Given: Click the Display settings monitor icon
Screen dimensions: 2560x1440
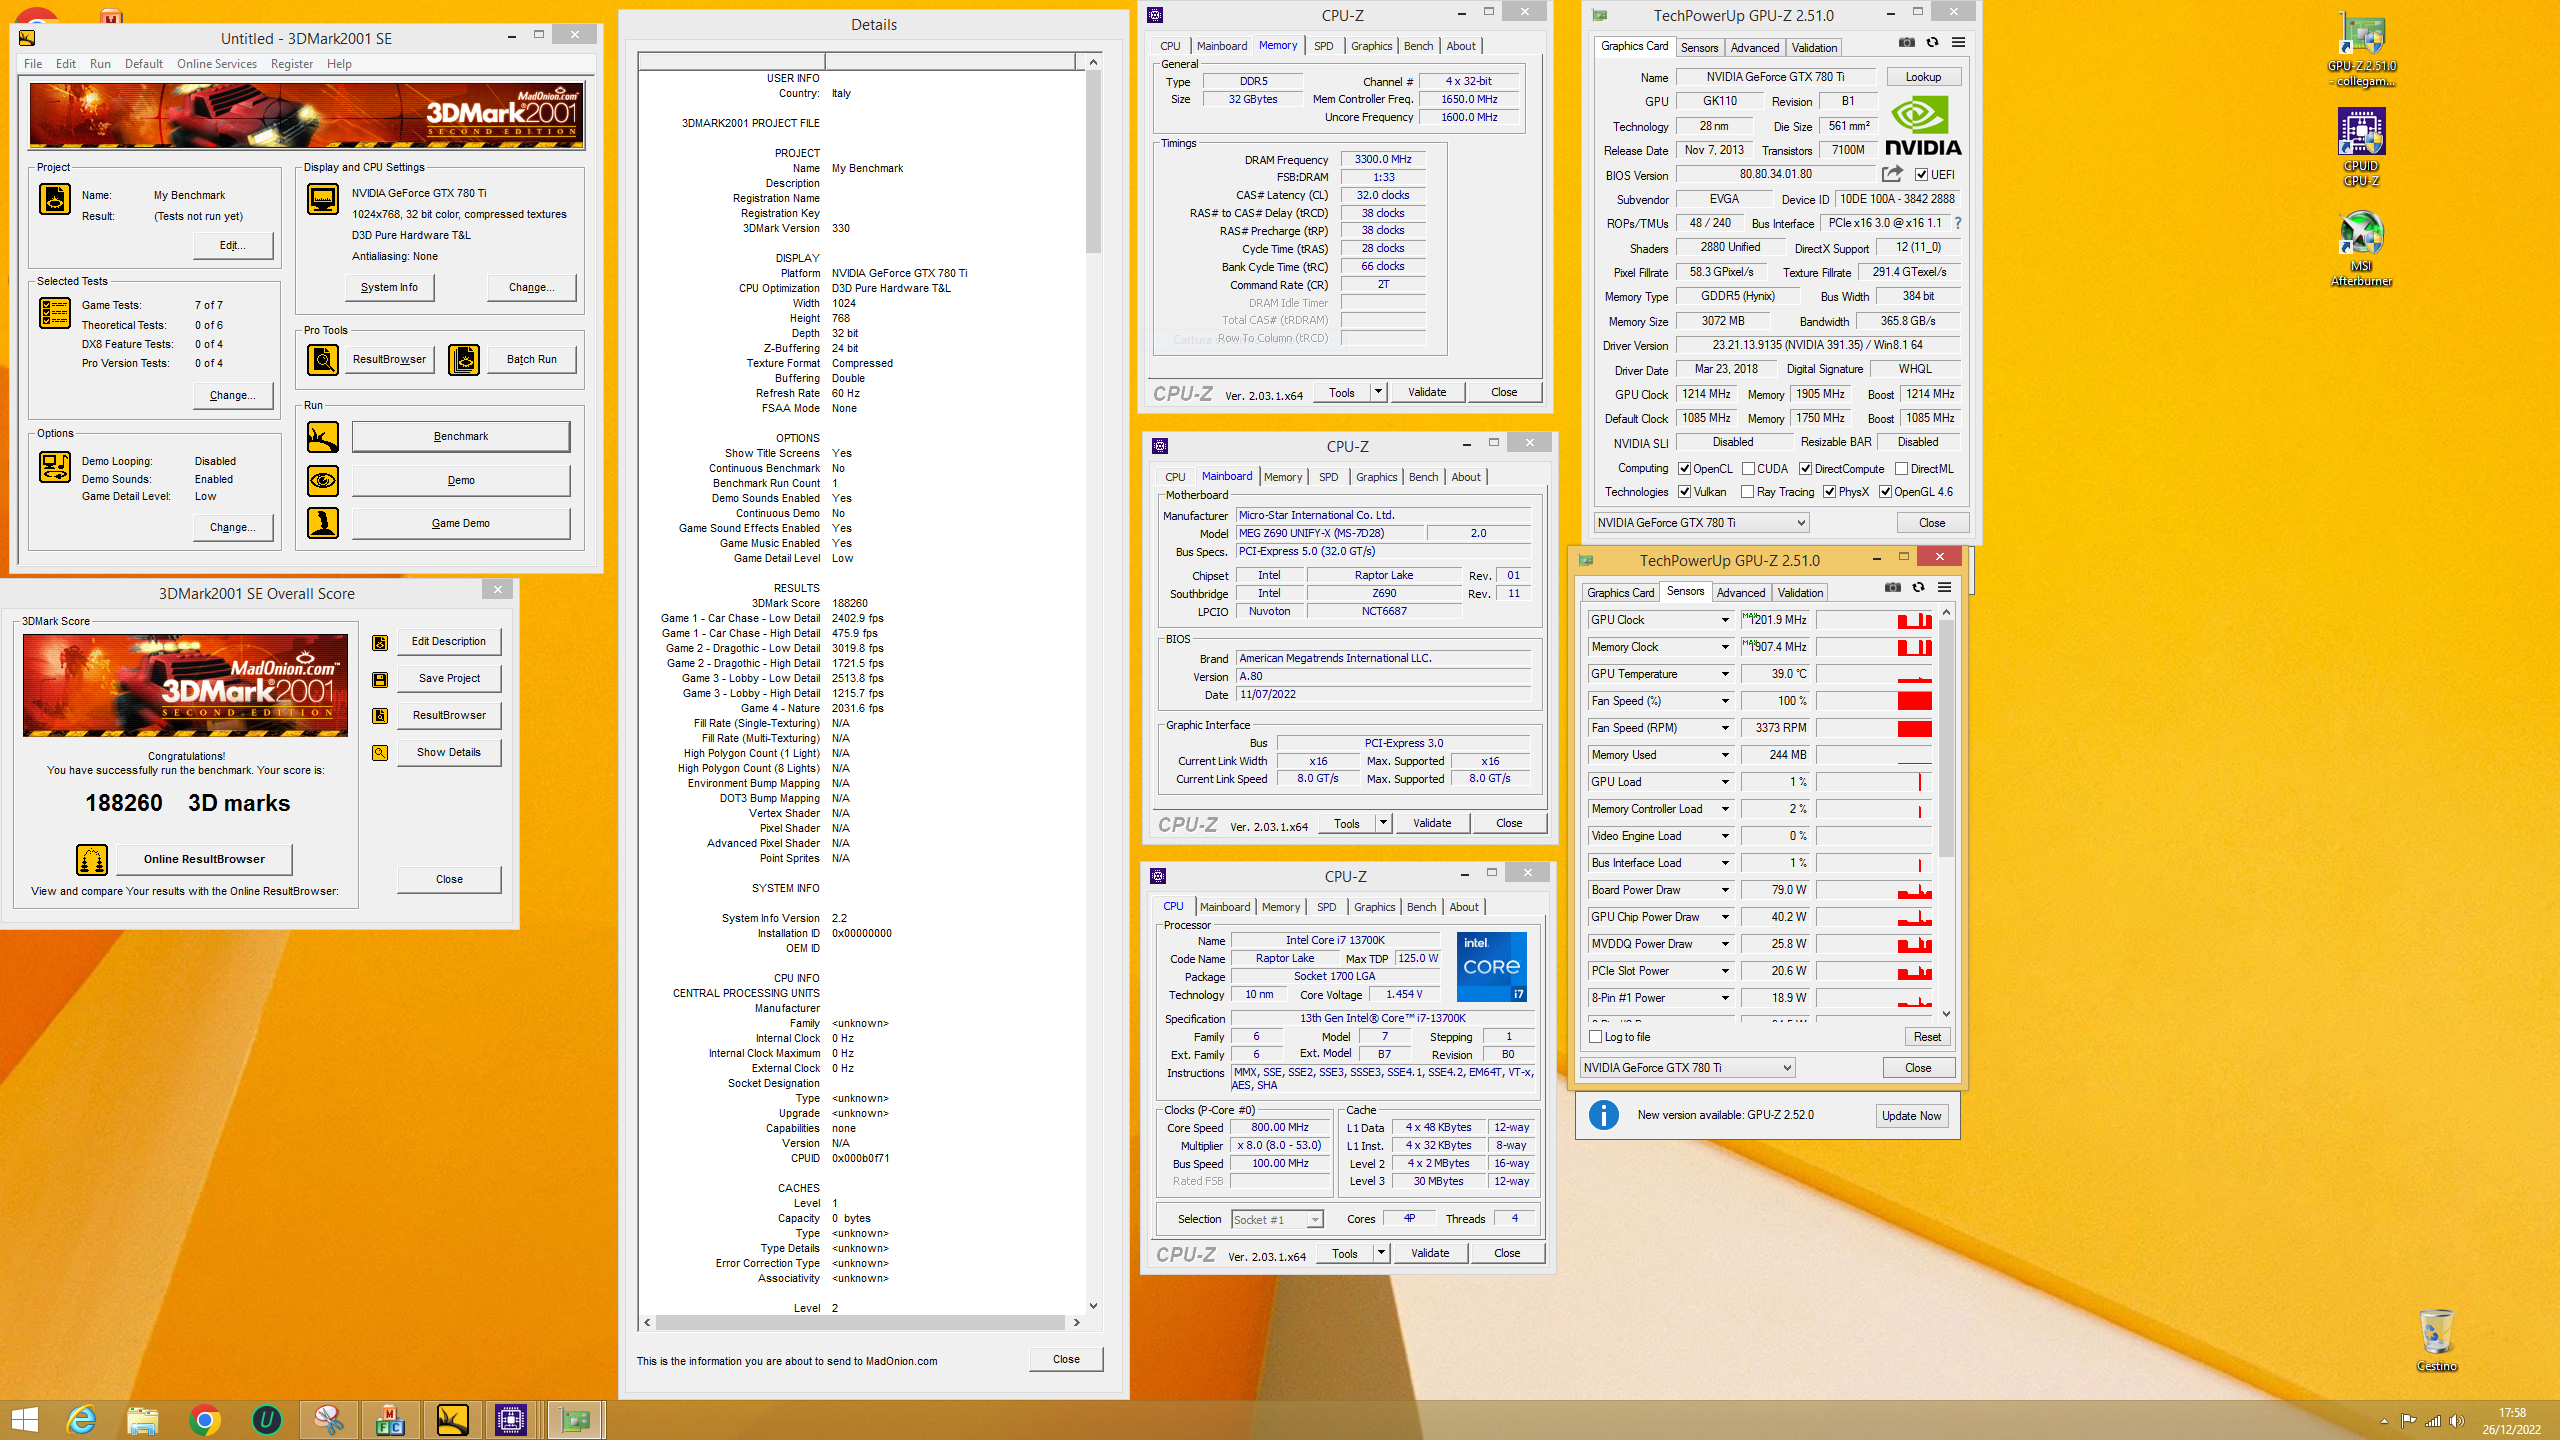Looking at the screenshot, I should tap(322, 199).
